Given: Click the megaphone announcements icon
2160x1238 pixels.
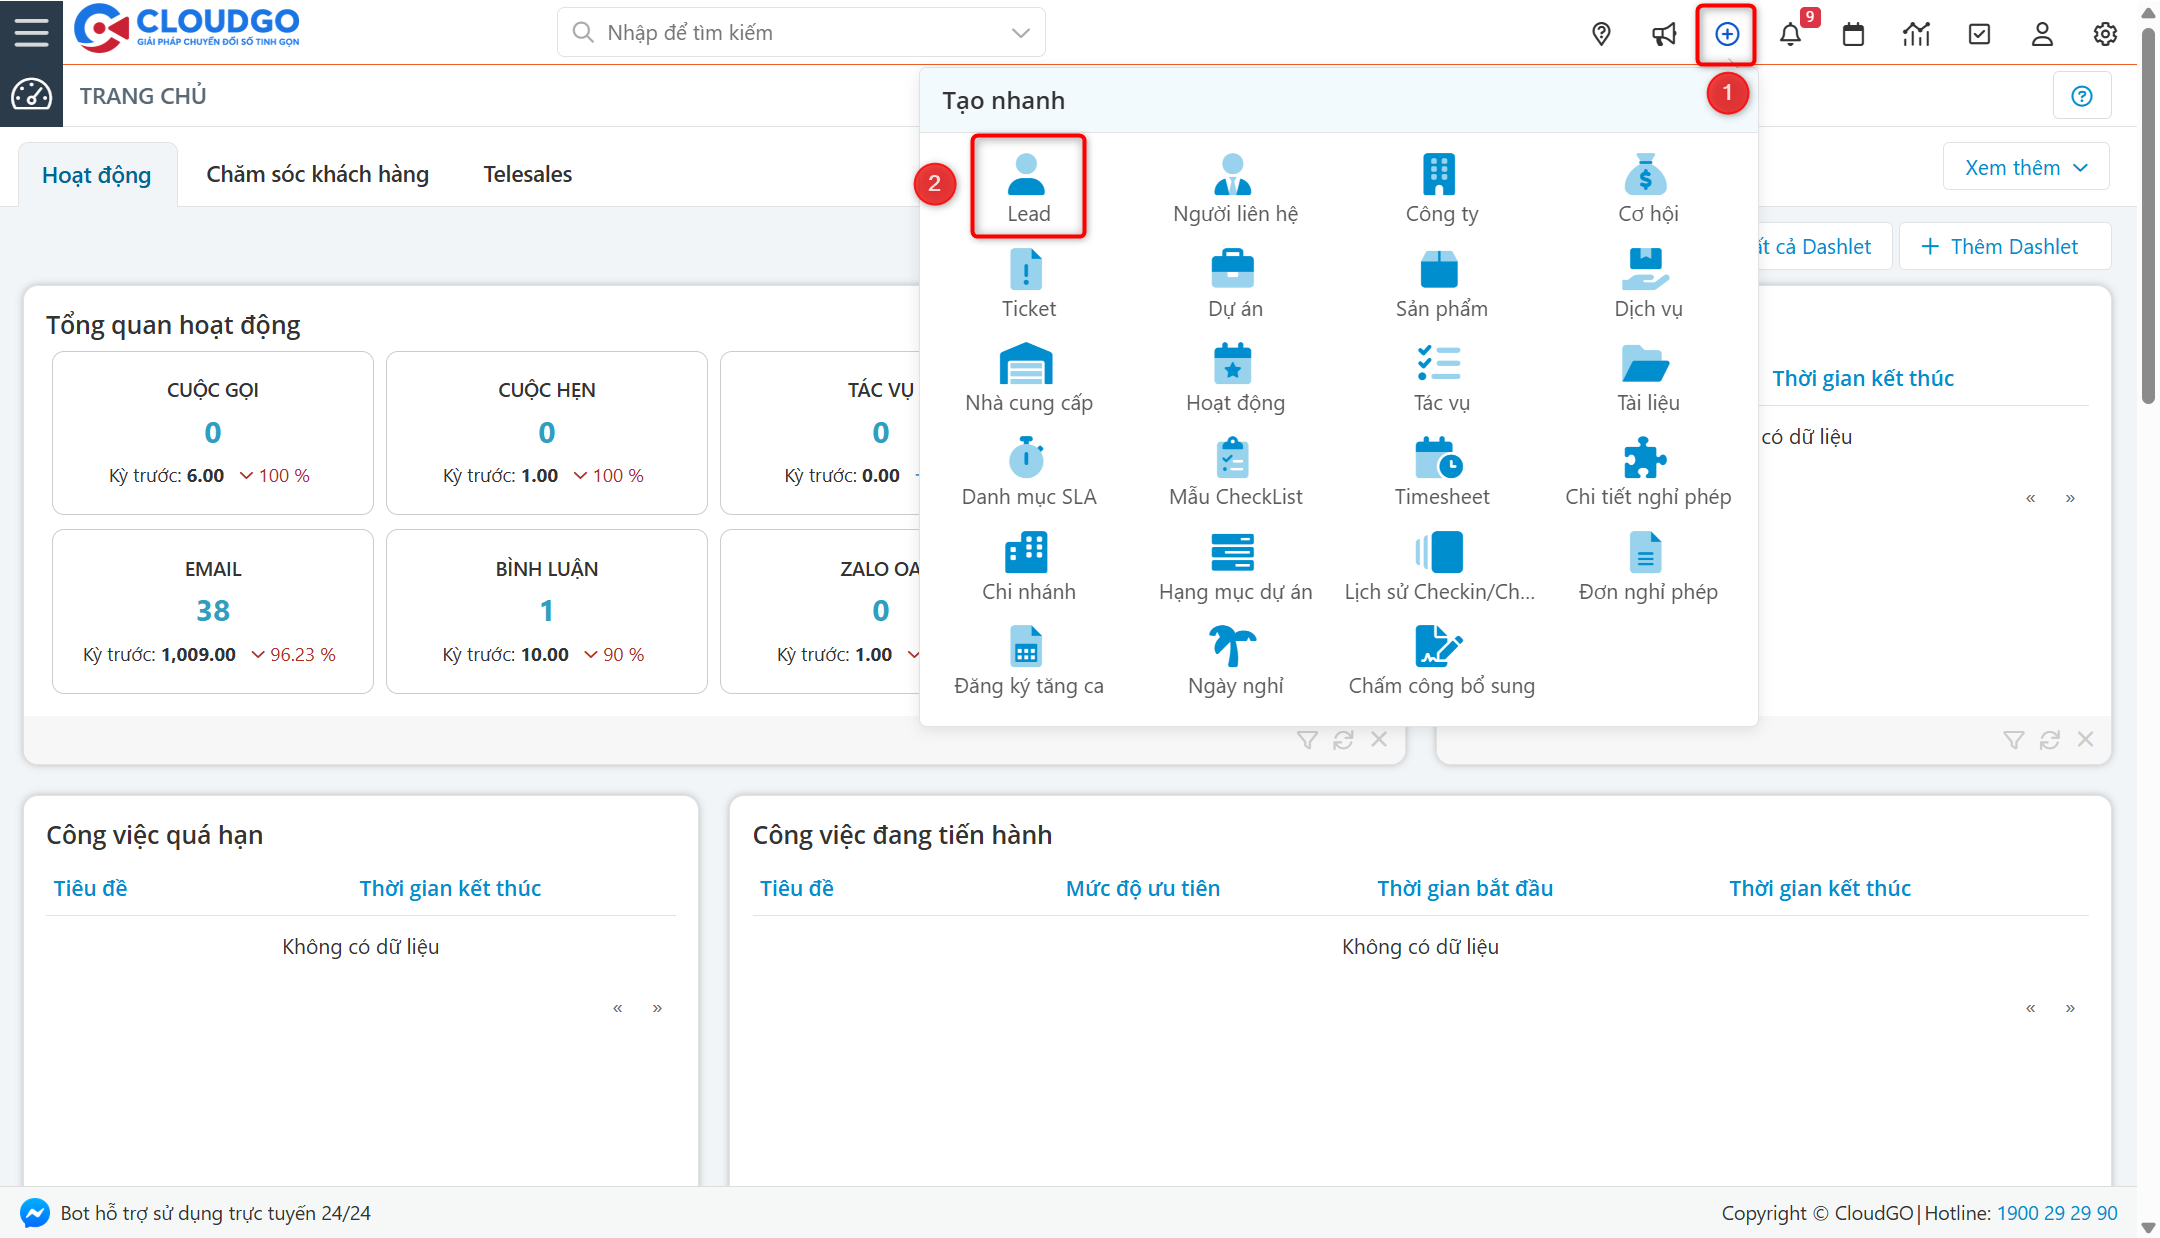Looking at the screenshot, I should (1664, 34).
